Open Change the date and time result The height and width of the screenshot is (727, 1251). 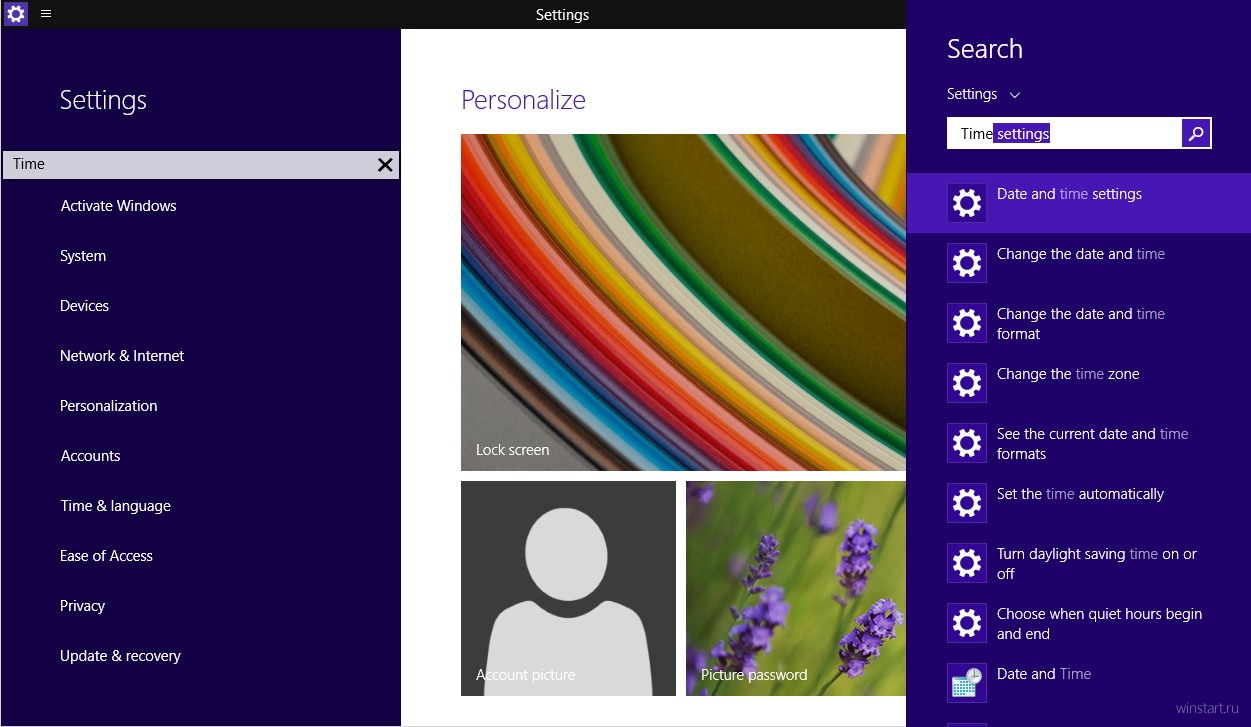click(x=1079, y=263)
